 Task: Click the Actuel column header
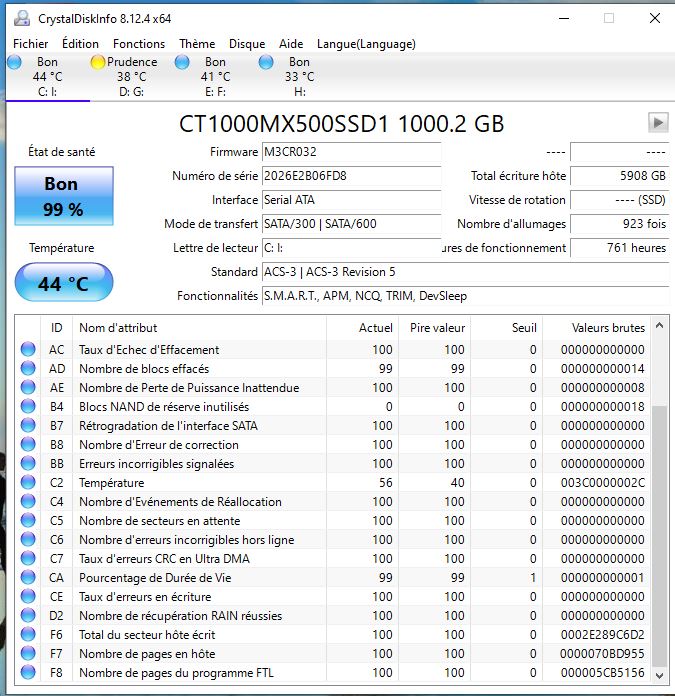pyautogui.click(x=363, y=328)
